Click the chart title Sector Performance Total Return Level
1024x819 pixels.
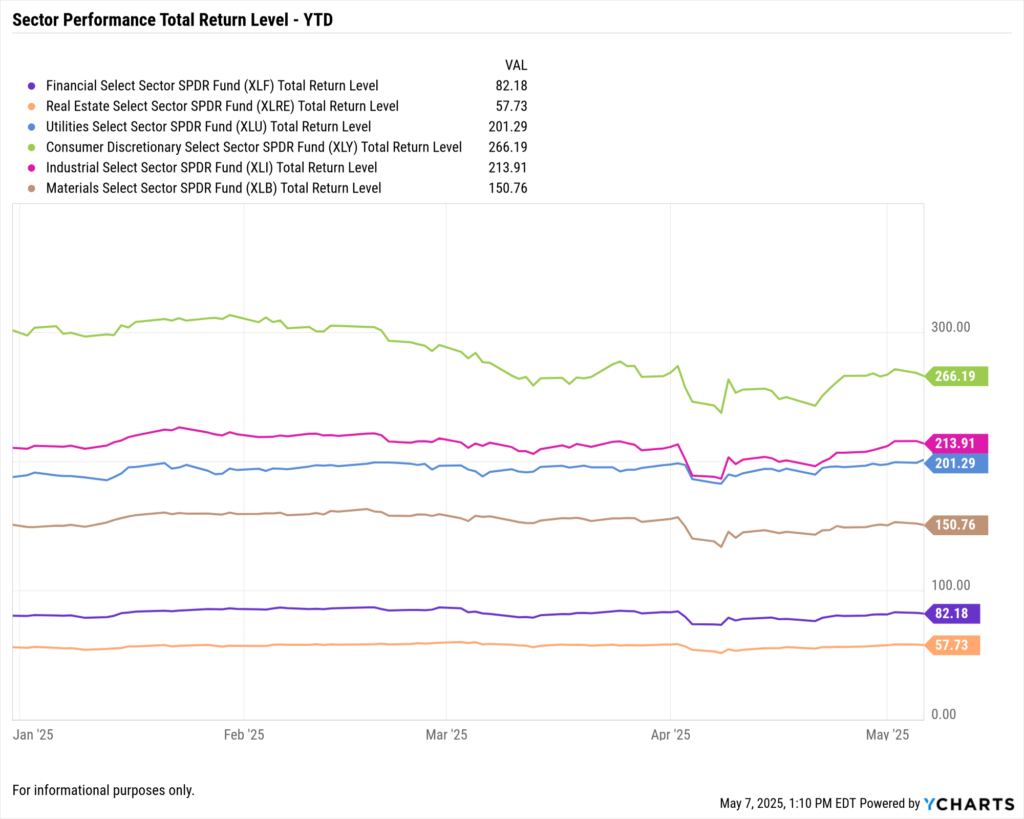point(172,20)
